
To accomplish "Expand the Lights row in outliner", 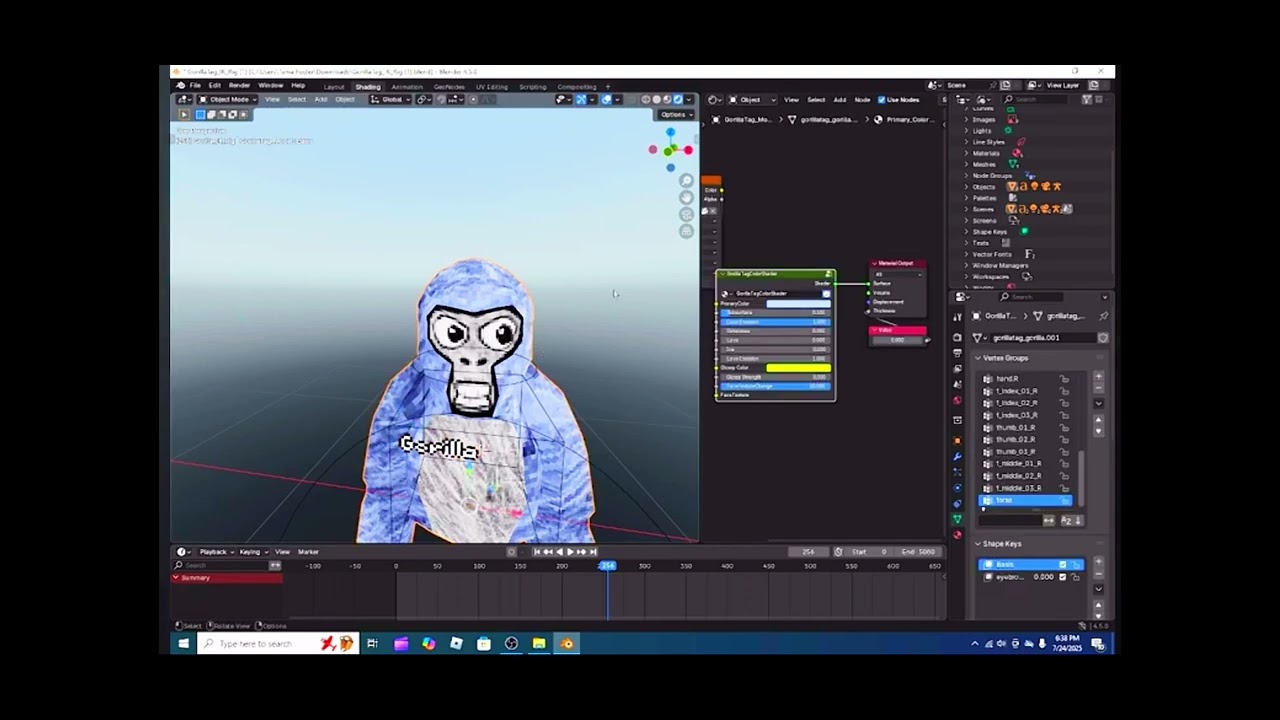I will [966, 131].
